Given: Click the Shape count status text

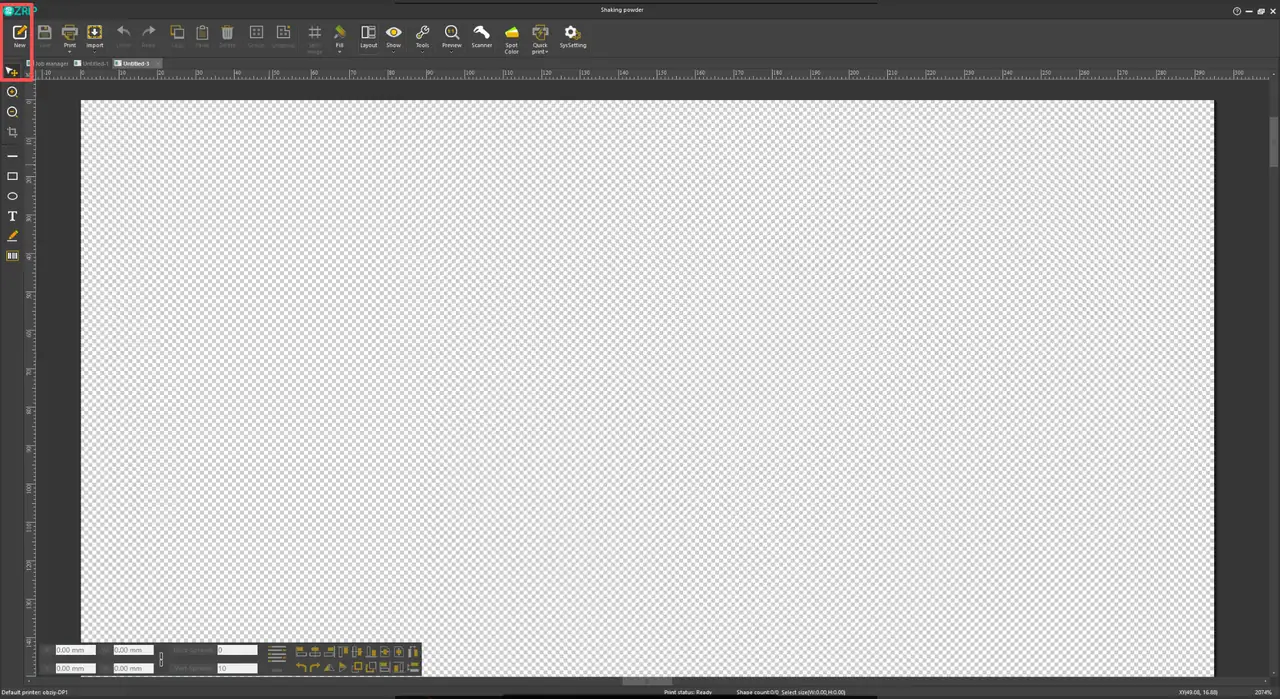Looking at the screenshot, I should 757,692.
